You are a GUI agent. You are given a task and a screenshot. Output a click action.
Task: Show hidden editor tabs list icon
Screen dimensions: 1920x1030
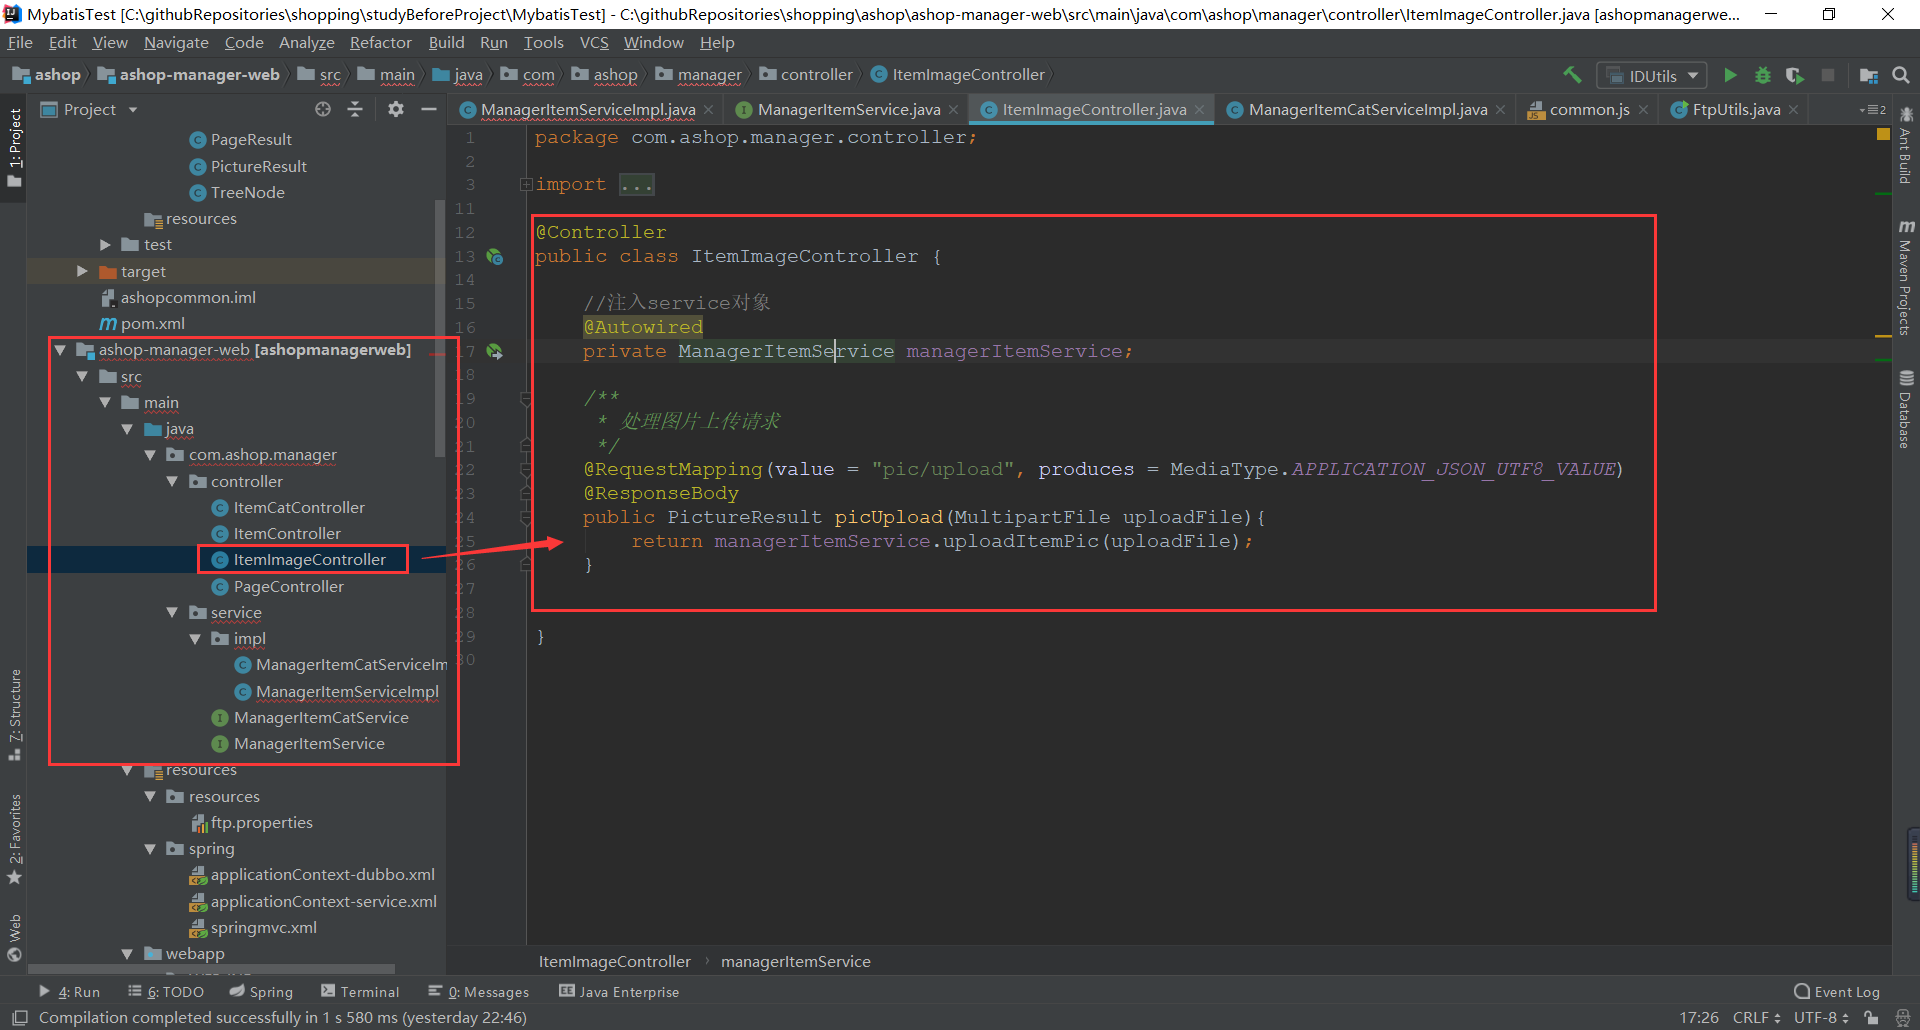pyautogui.click(x=1872, y=110)
